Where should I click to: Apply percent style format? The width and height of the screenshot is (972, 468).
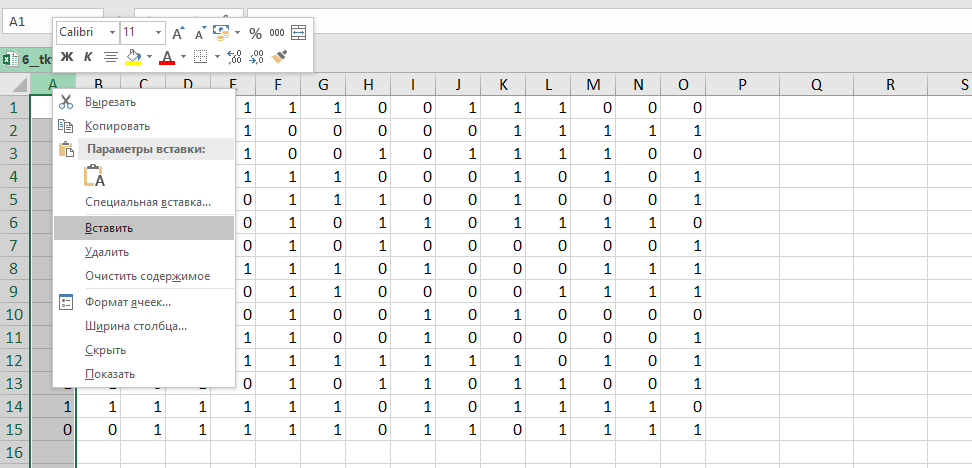click(255, 33)
